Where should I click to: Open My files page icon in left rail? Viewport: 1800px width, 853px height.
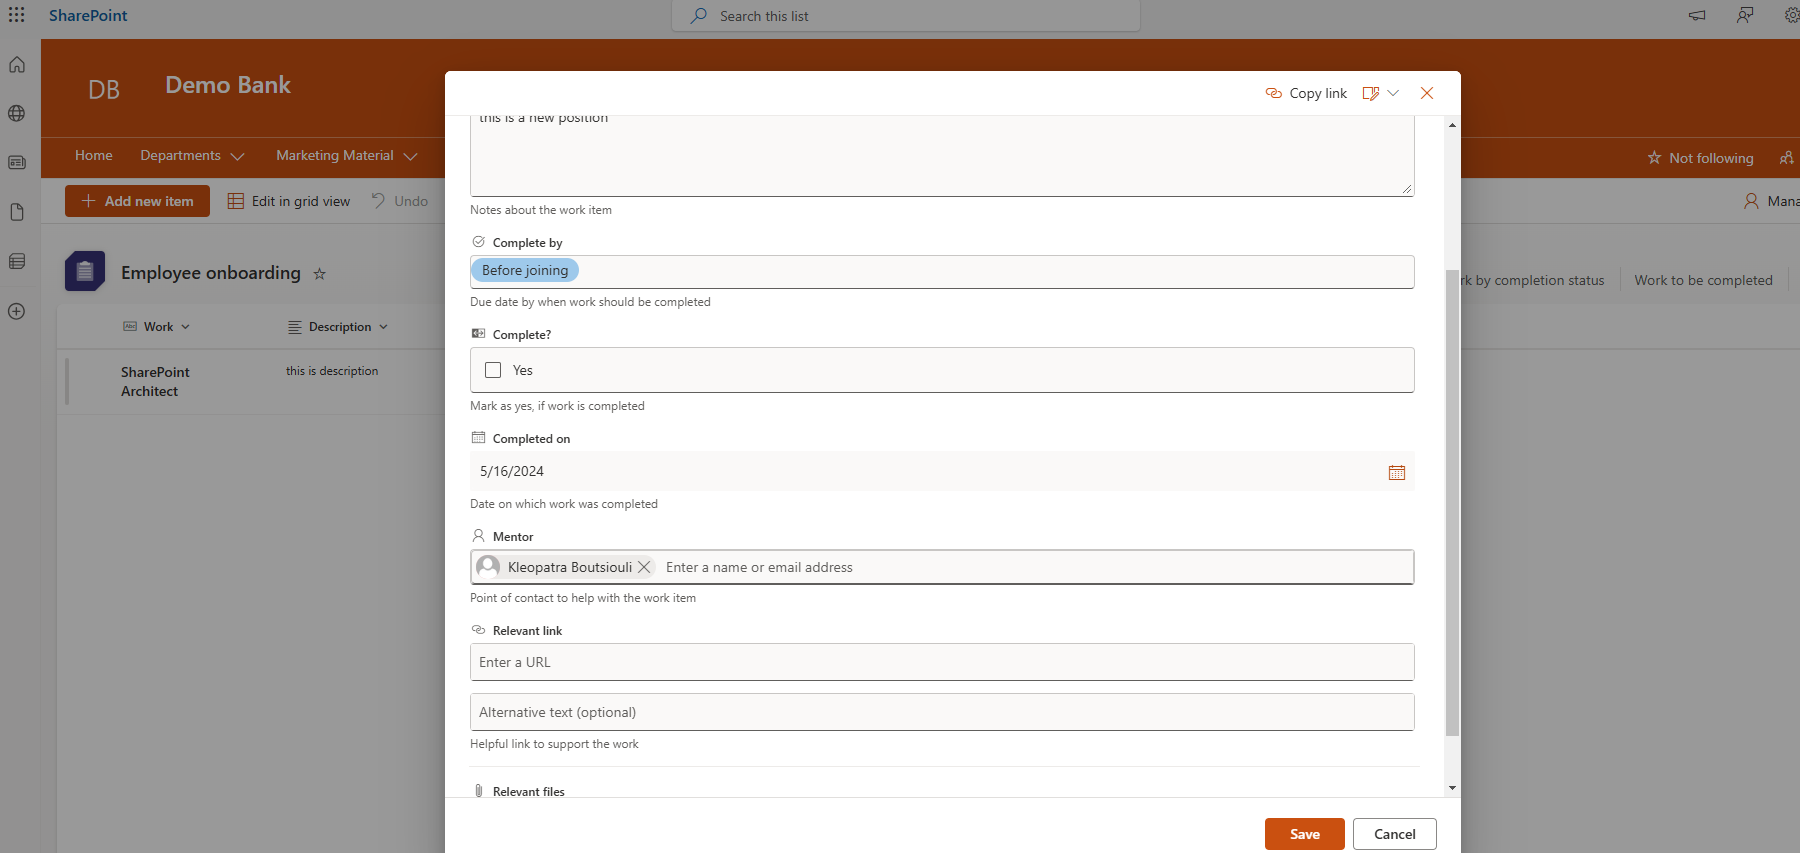click(x=16, y=212)
